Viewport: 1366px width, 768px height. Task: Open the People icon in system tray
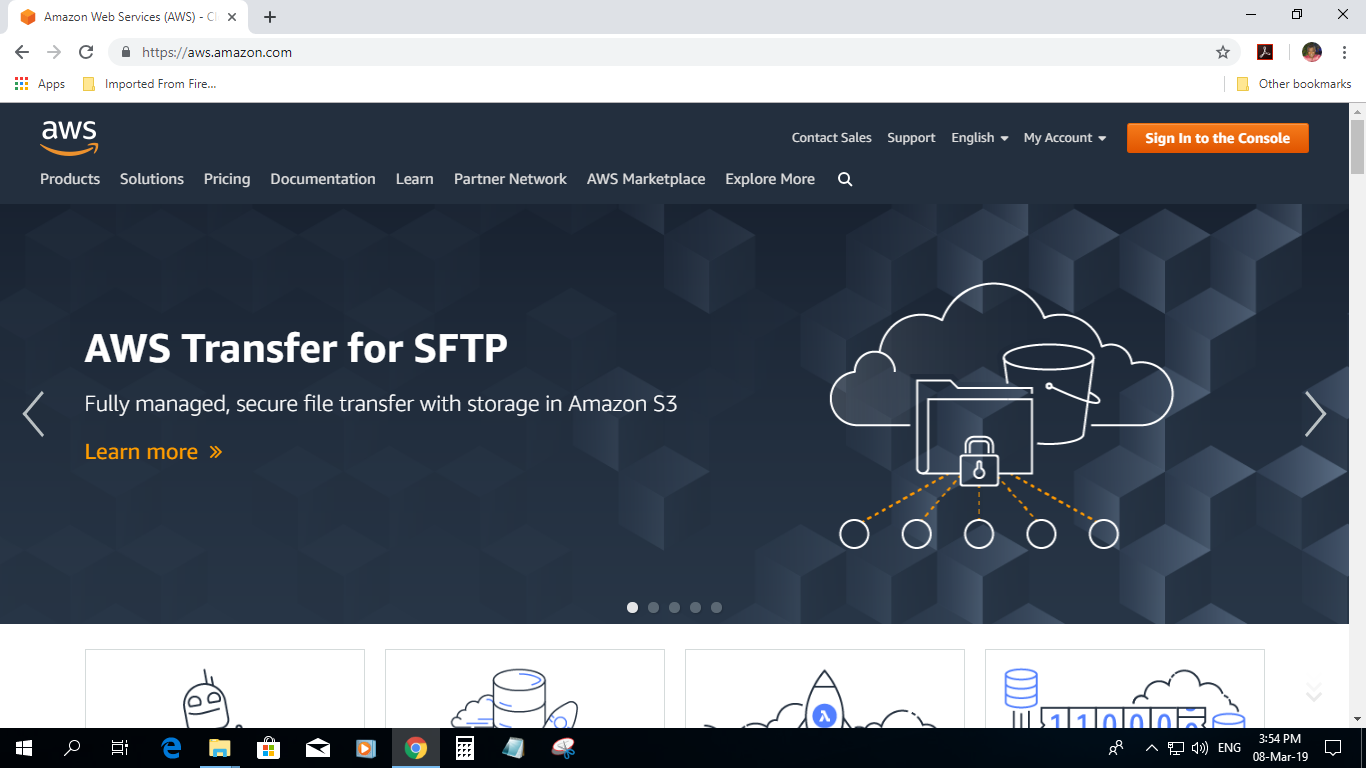tap(1116, 747)
